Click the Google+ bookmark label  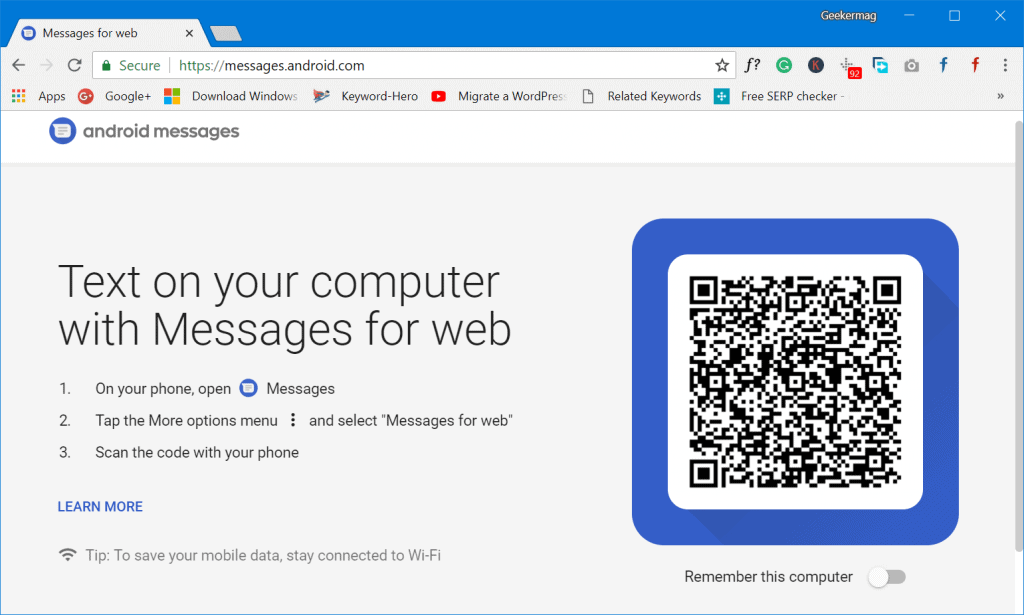(x=128, y=96)
